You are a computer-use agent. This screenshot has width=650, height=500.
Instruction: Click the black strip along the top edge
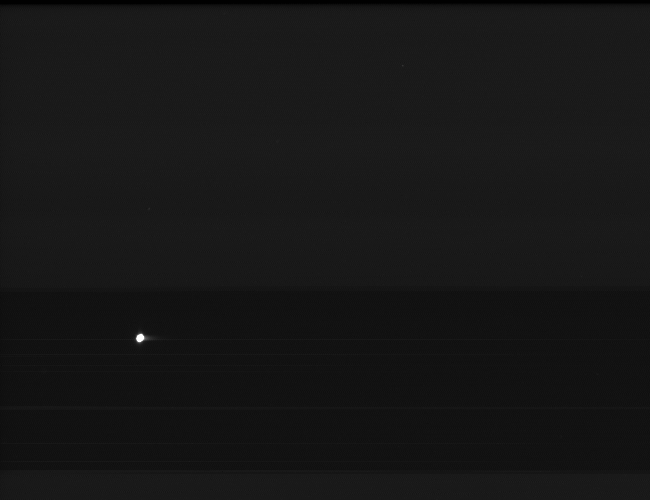click(x=325, y=2)
